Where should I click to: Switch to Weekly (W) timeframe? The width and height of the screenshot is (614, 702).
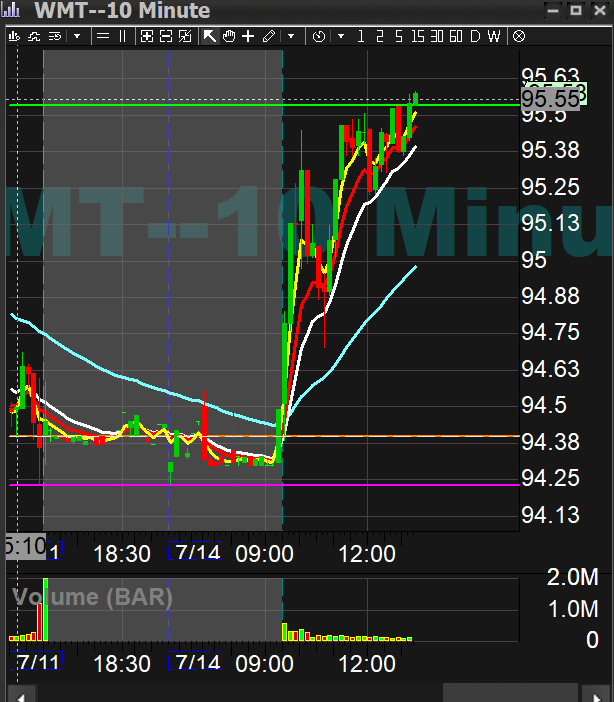pyautogui.click(x=494, y=36)
